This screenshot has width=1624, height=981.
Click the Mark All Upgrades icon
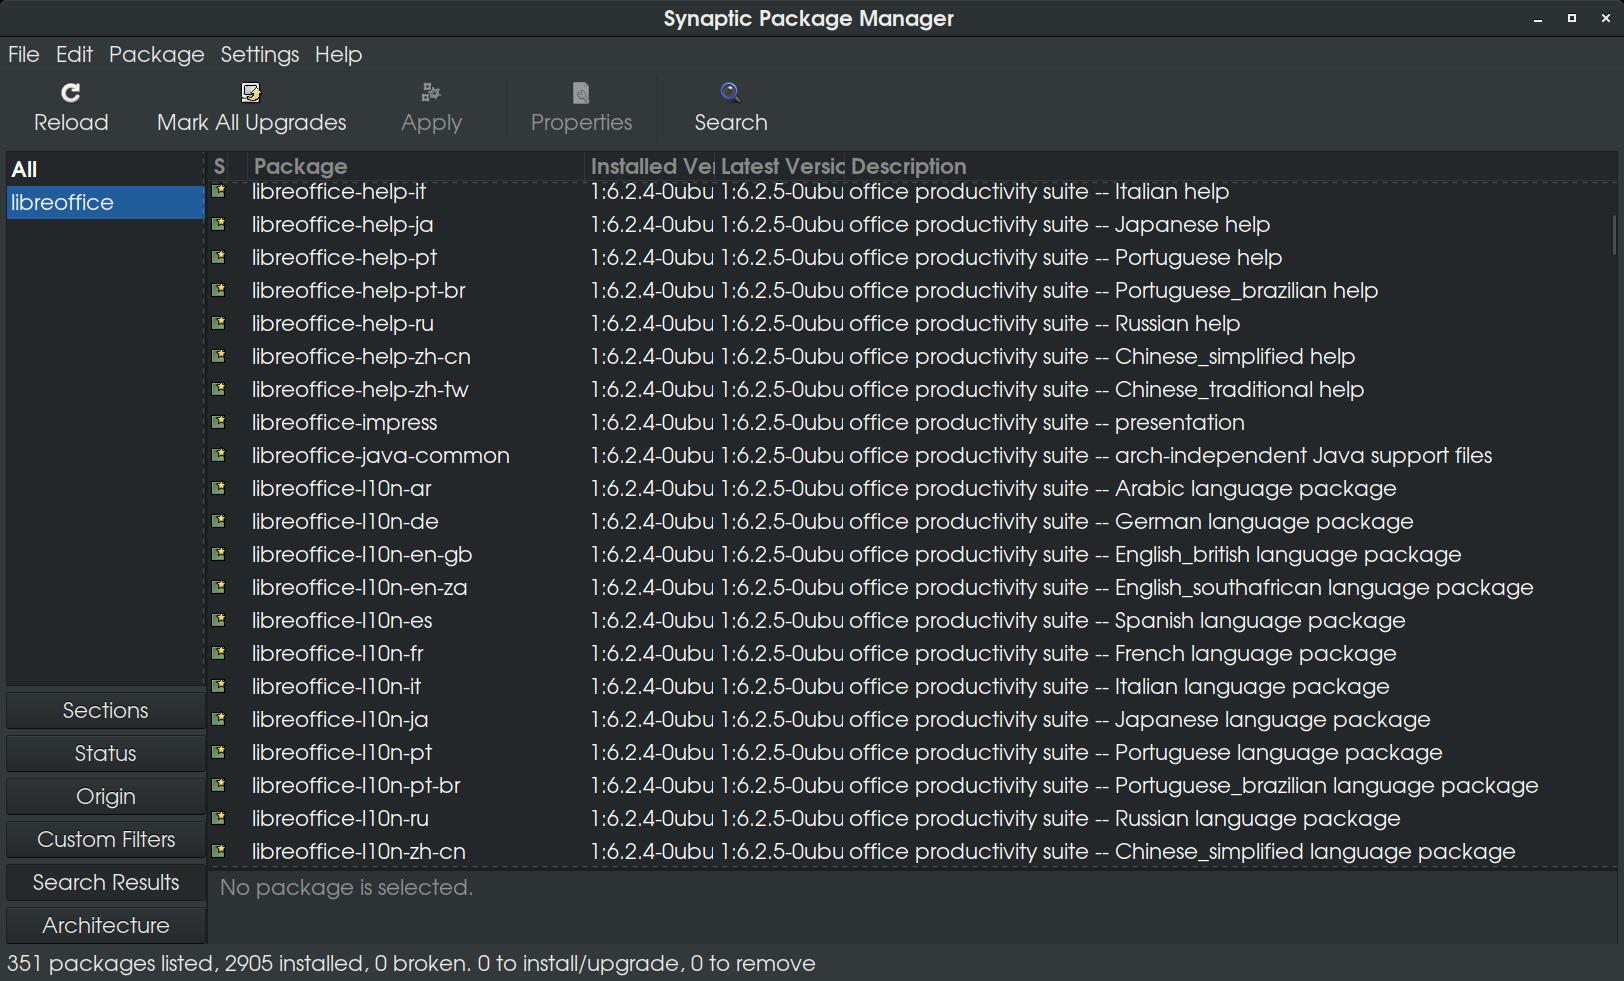(251, 93)
